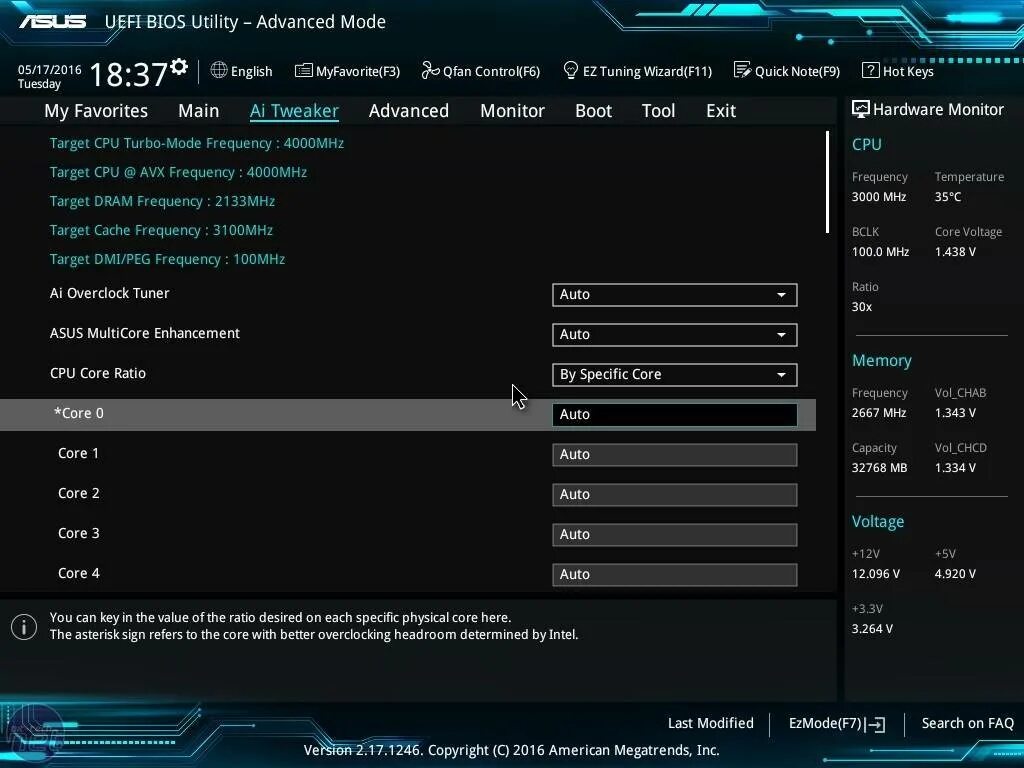Open the Advanced tab
Screen dimensions: 1024x768
pyautogui.click(x=409, y=110)
